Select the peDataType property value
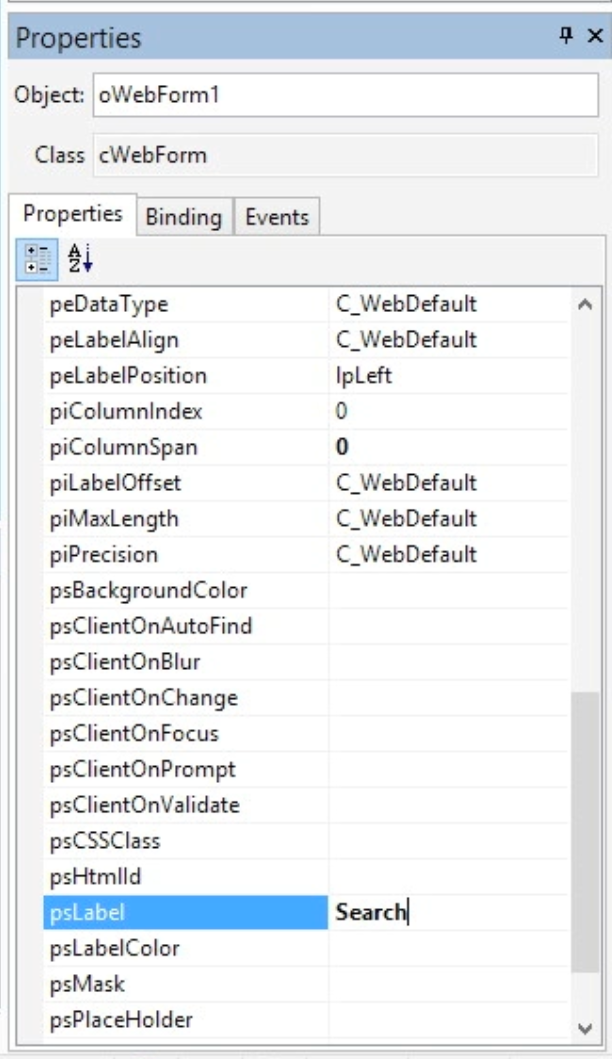The width and height of the screenshot is (612, 1059). click(448, 304)
